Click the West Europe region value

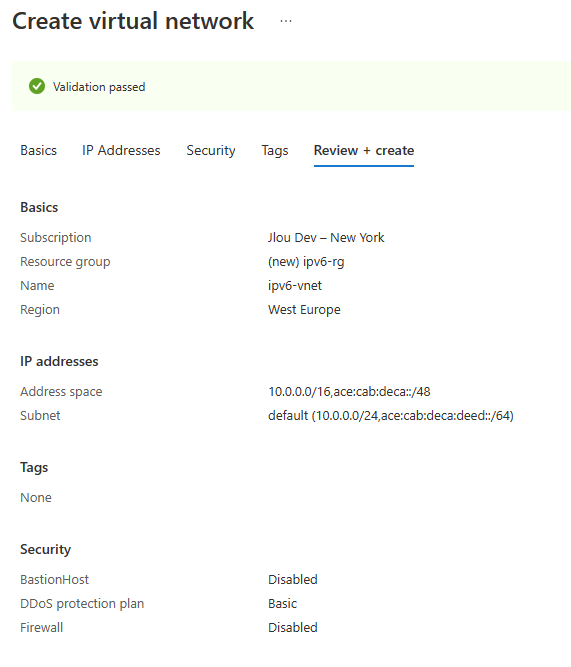tap(304, 310)
